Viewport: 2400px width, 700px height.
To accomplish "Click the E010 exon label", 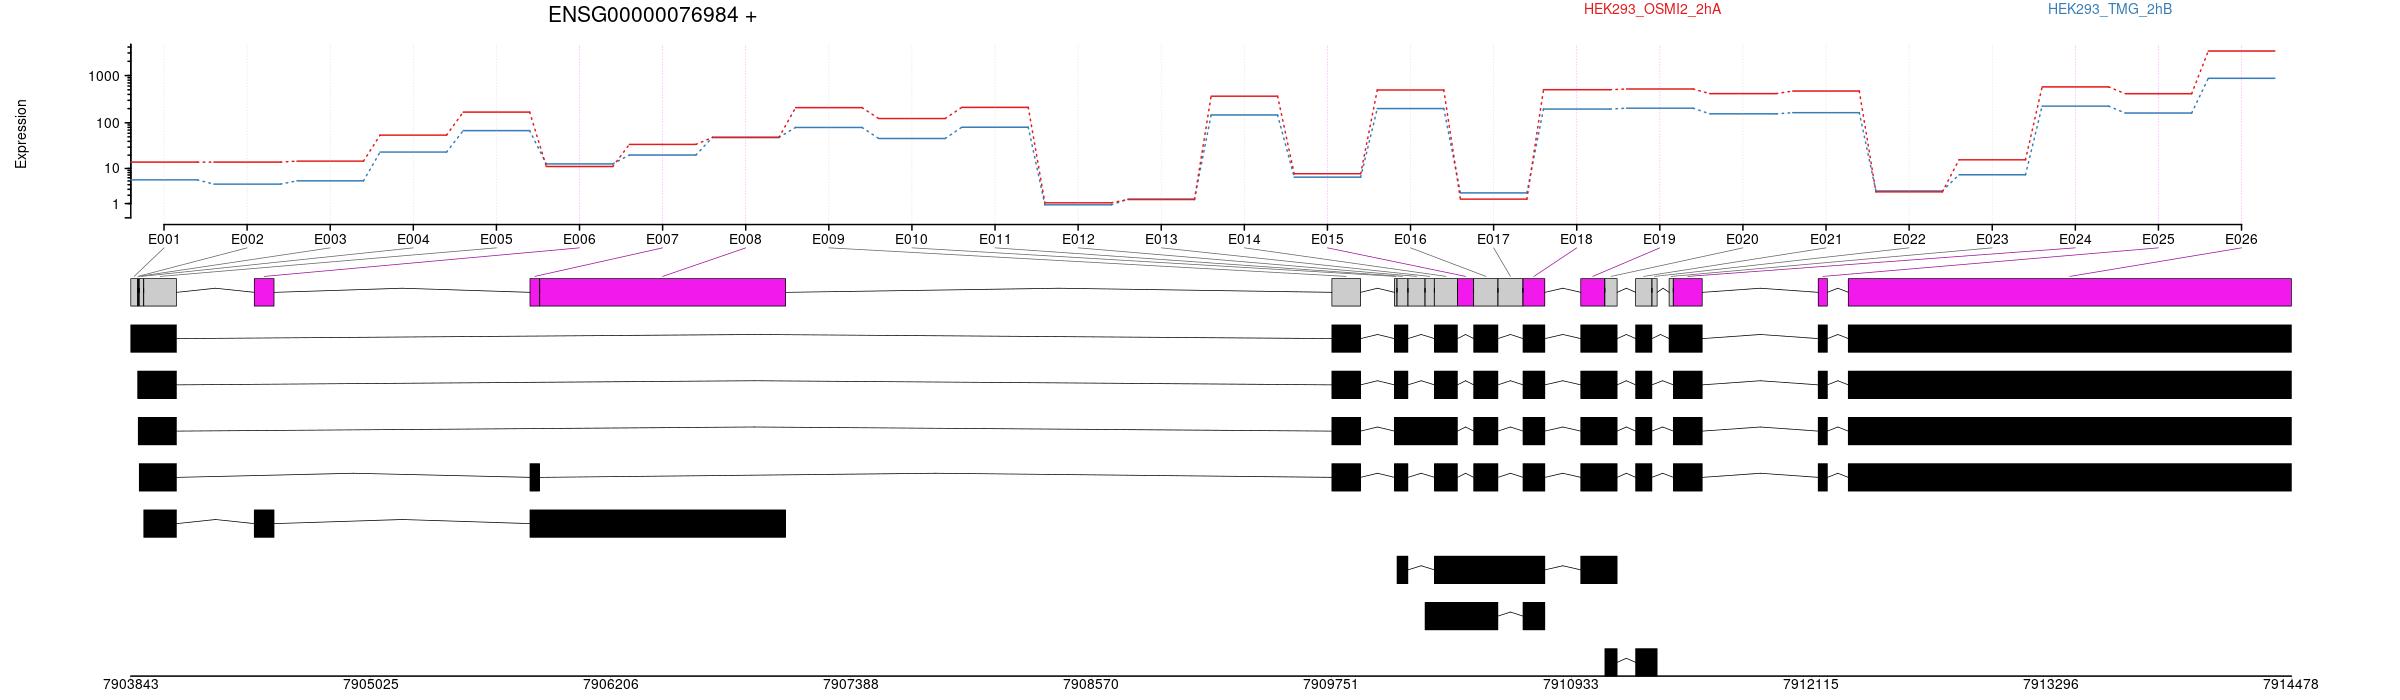I will pos(911,239).
